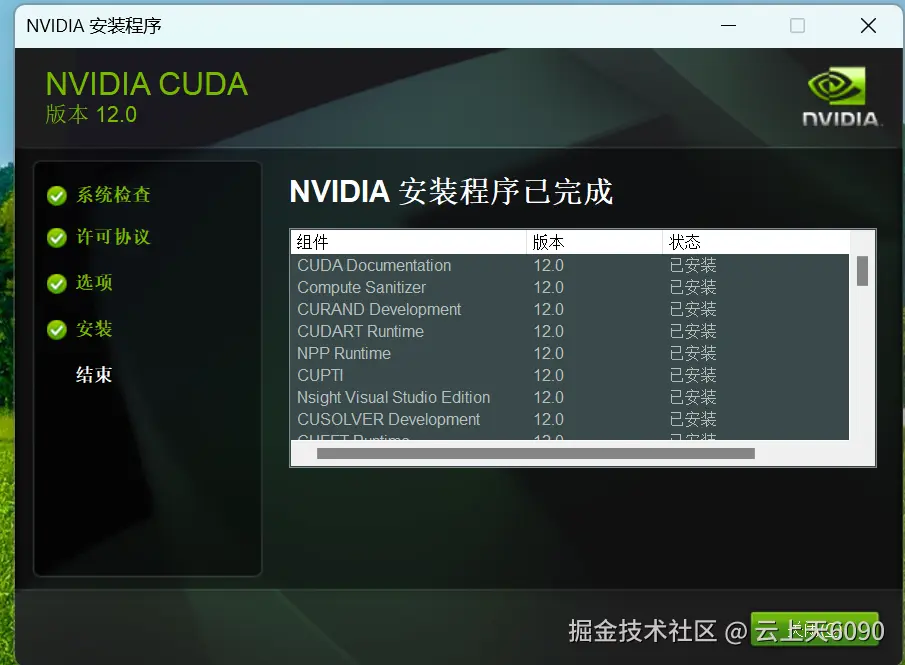Click the NVIDIA CUDA title text
Screen dimensions: 905x665
pyautogui.click(x=147, y=84)
